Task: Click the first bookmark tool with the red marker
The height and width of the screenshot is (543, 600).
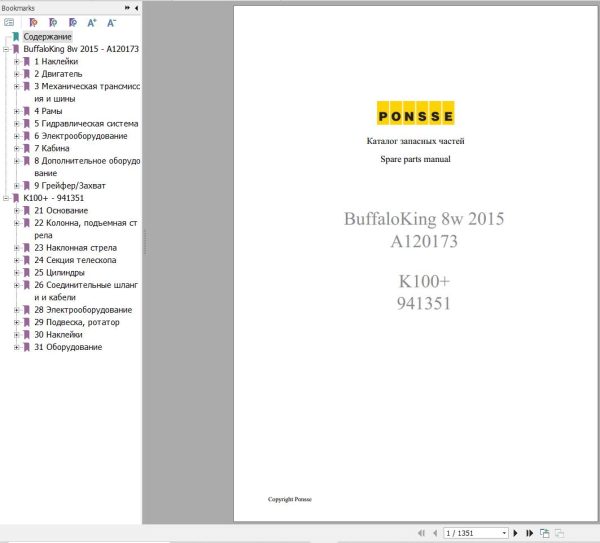Action: click(x=33, y=23)
